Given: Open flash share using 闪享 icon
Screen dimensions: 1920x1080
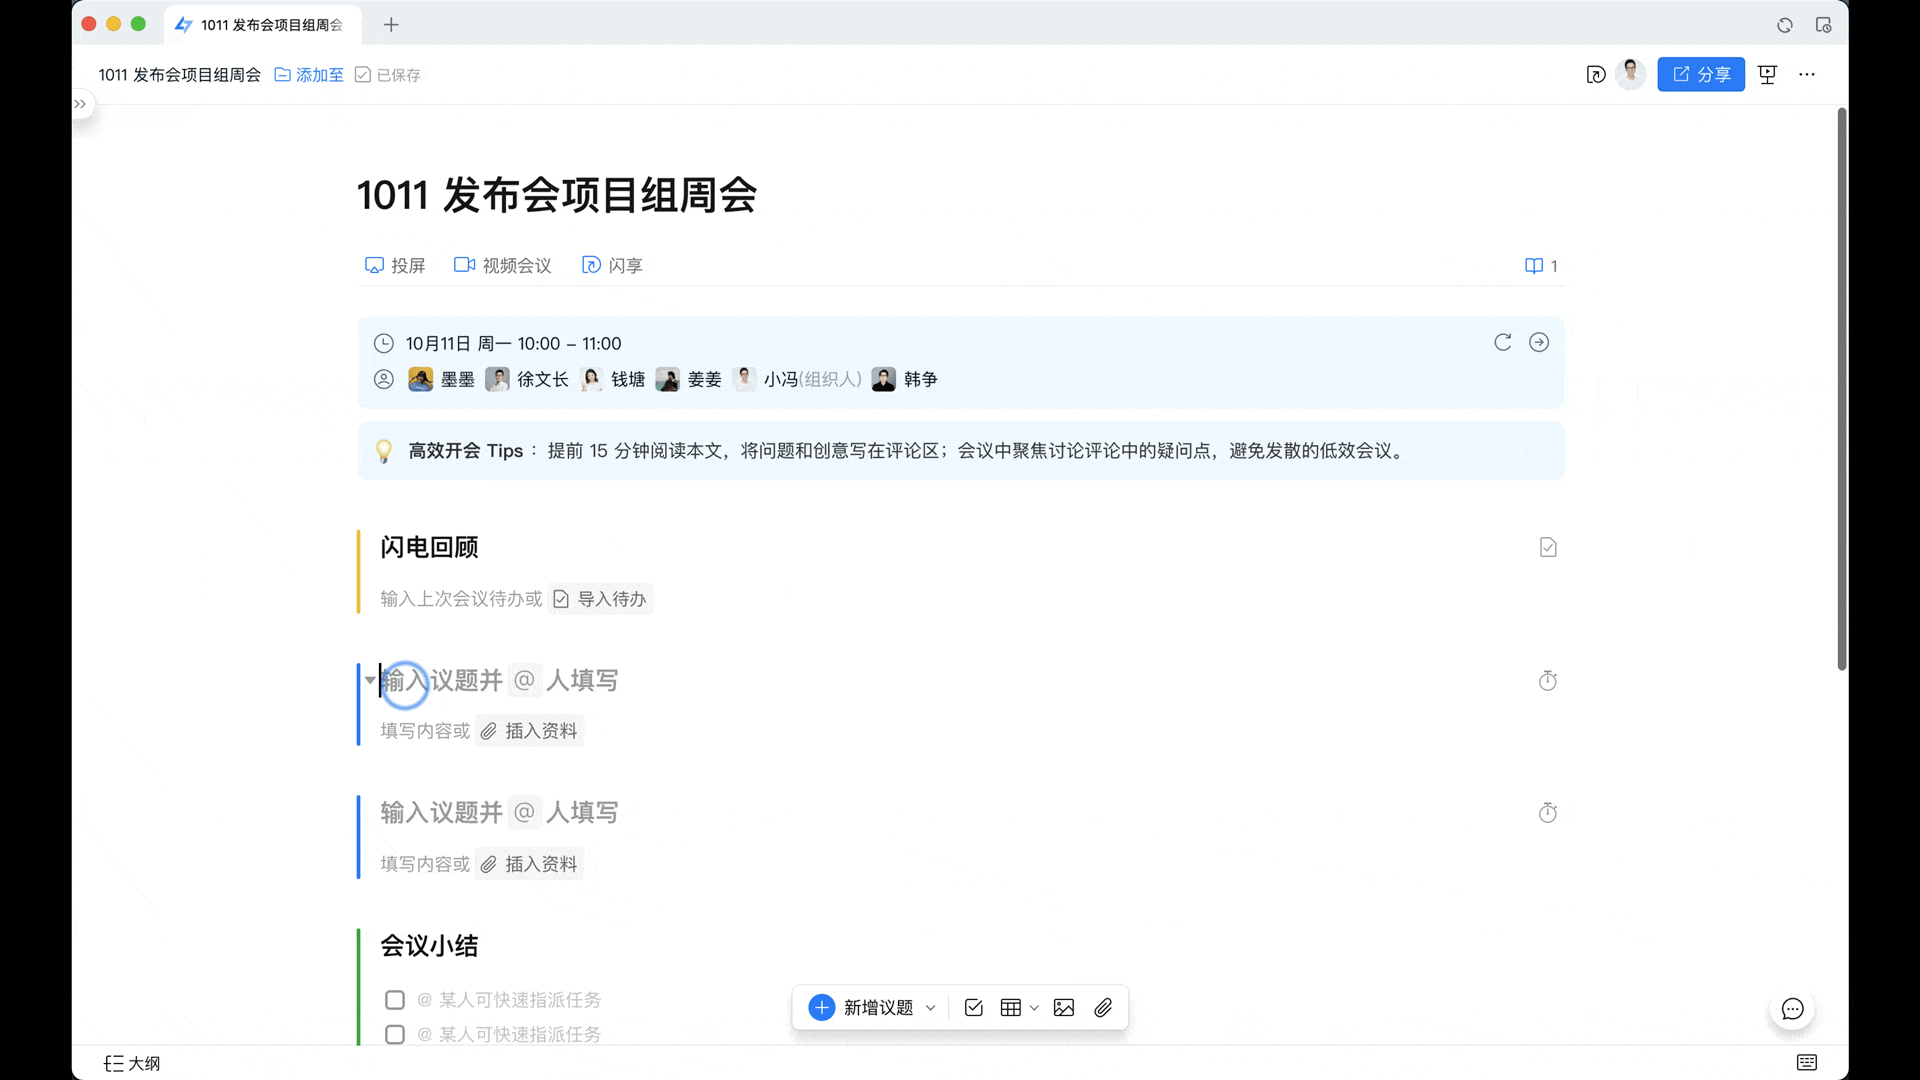Looking at the screenshot, I should [x=590, y=265].
